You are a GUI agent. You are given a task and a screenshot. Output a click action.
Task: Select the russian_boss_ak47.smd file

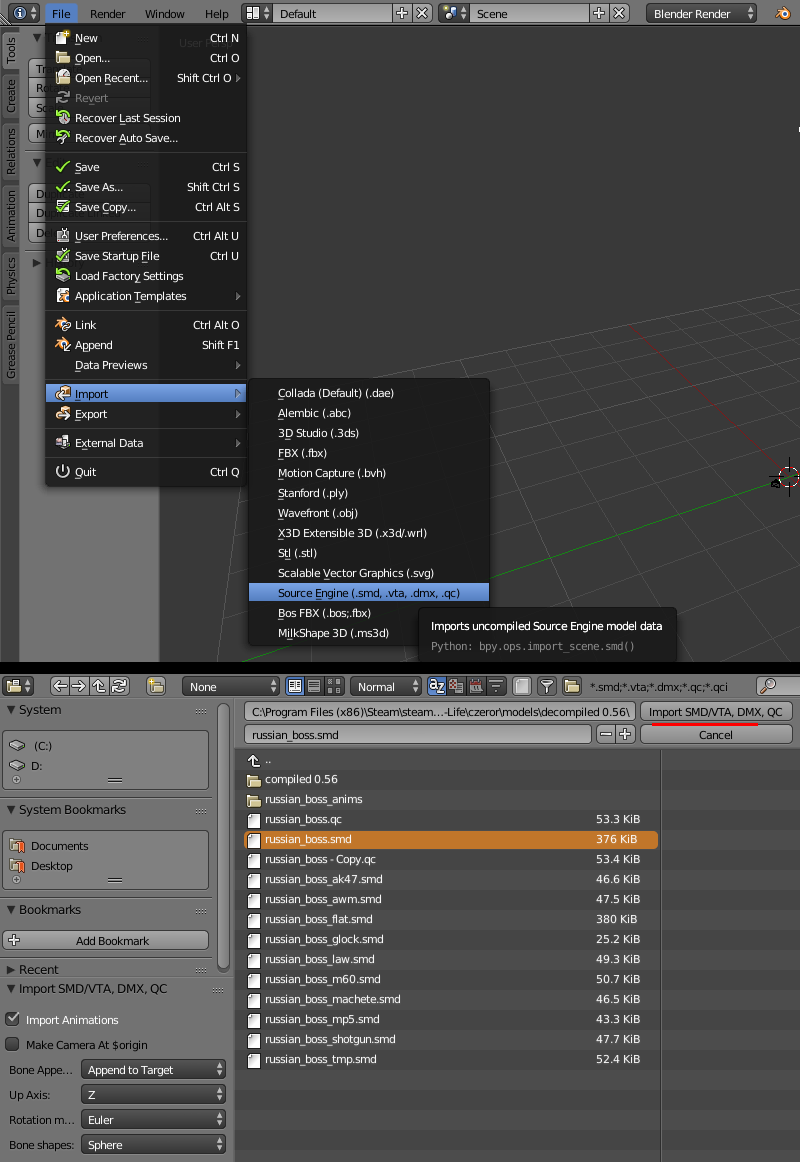(451, 879)
